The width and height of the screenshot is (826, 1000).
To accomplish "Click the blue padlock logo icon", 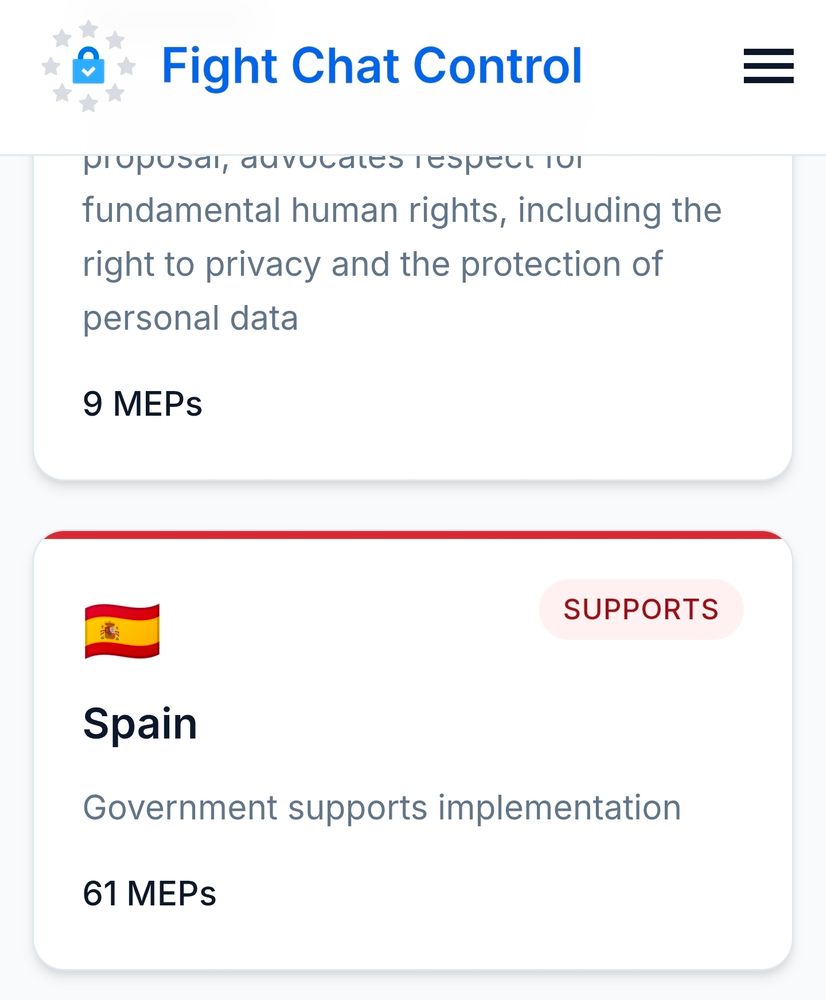I will (88, 66).
